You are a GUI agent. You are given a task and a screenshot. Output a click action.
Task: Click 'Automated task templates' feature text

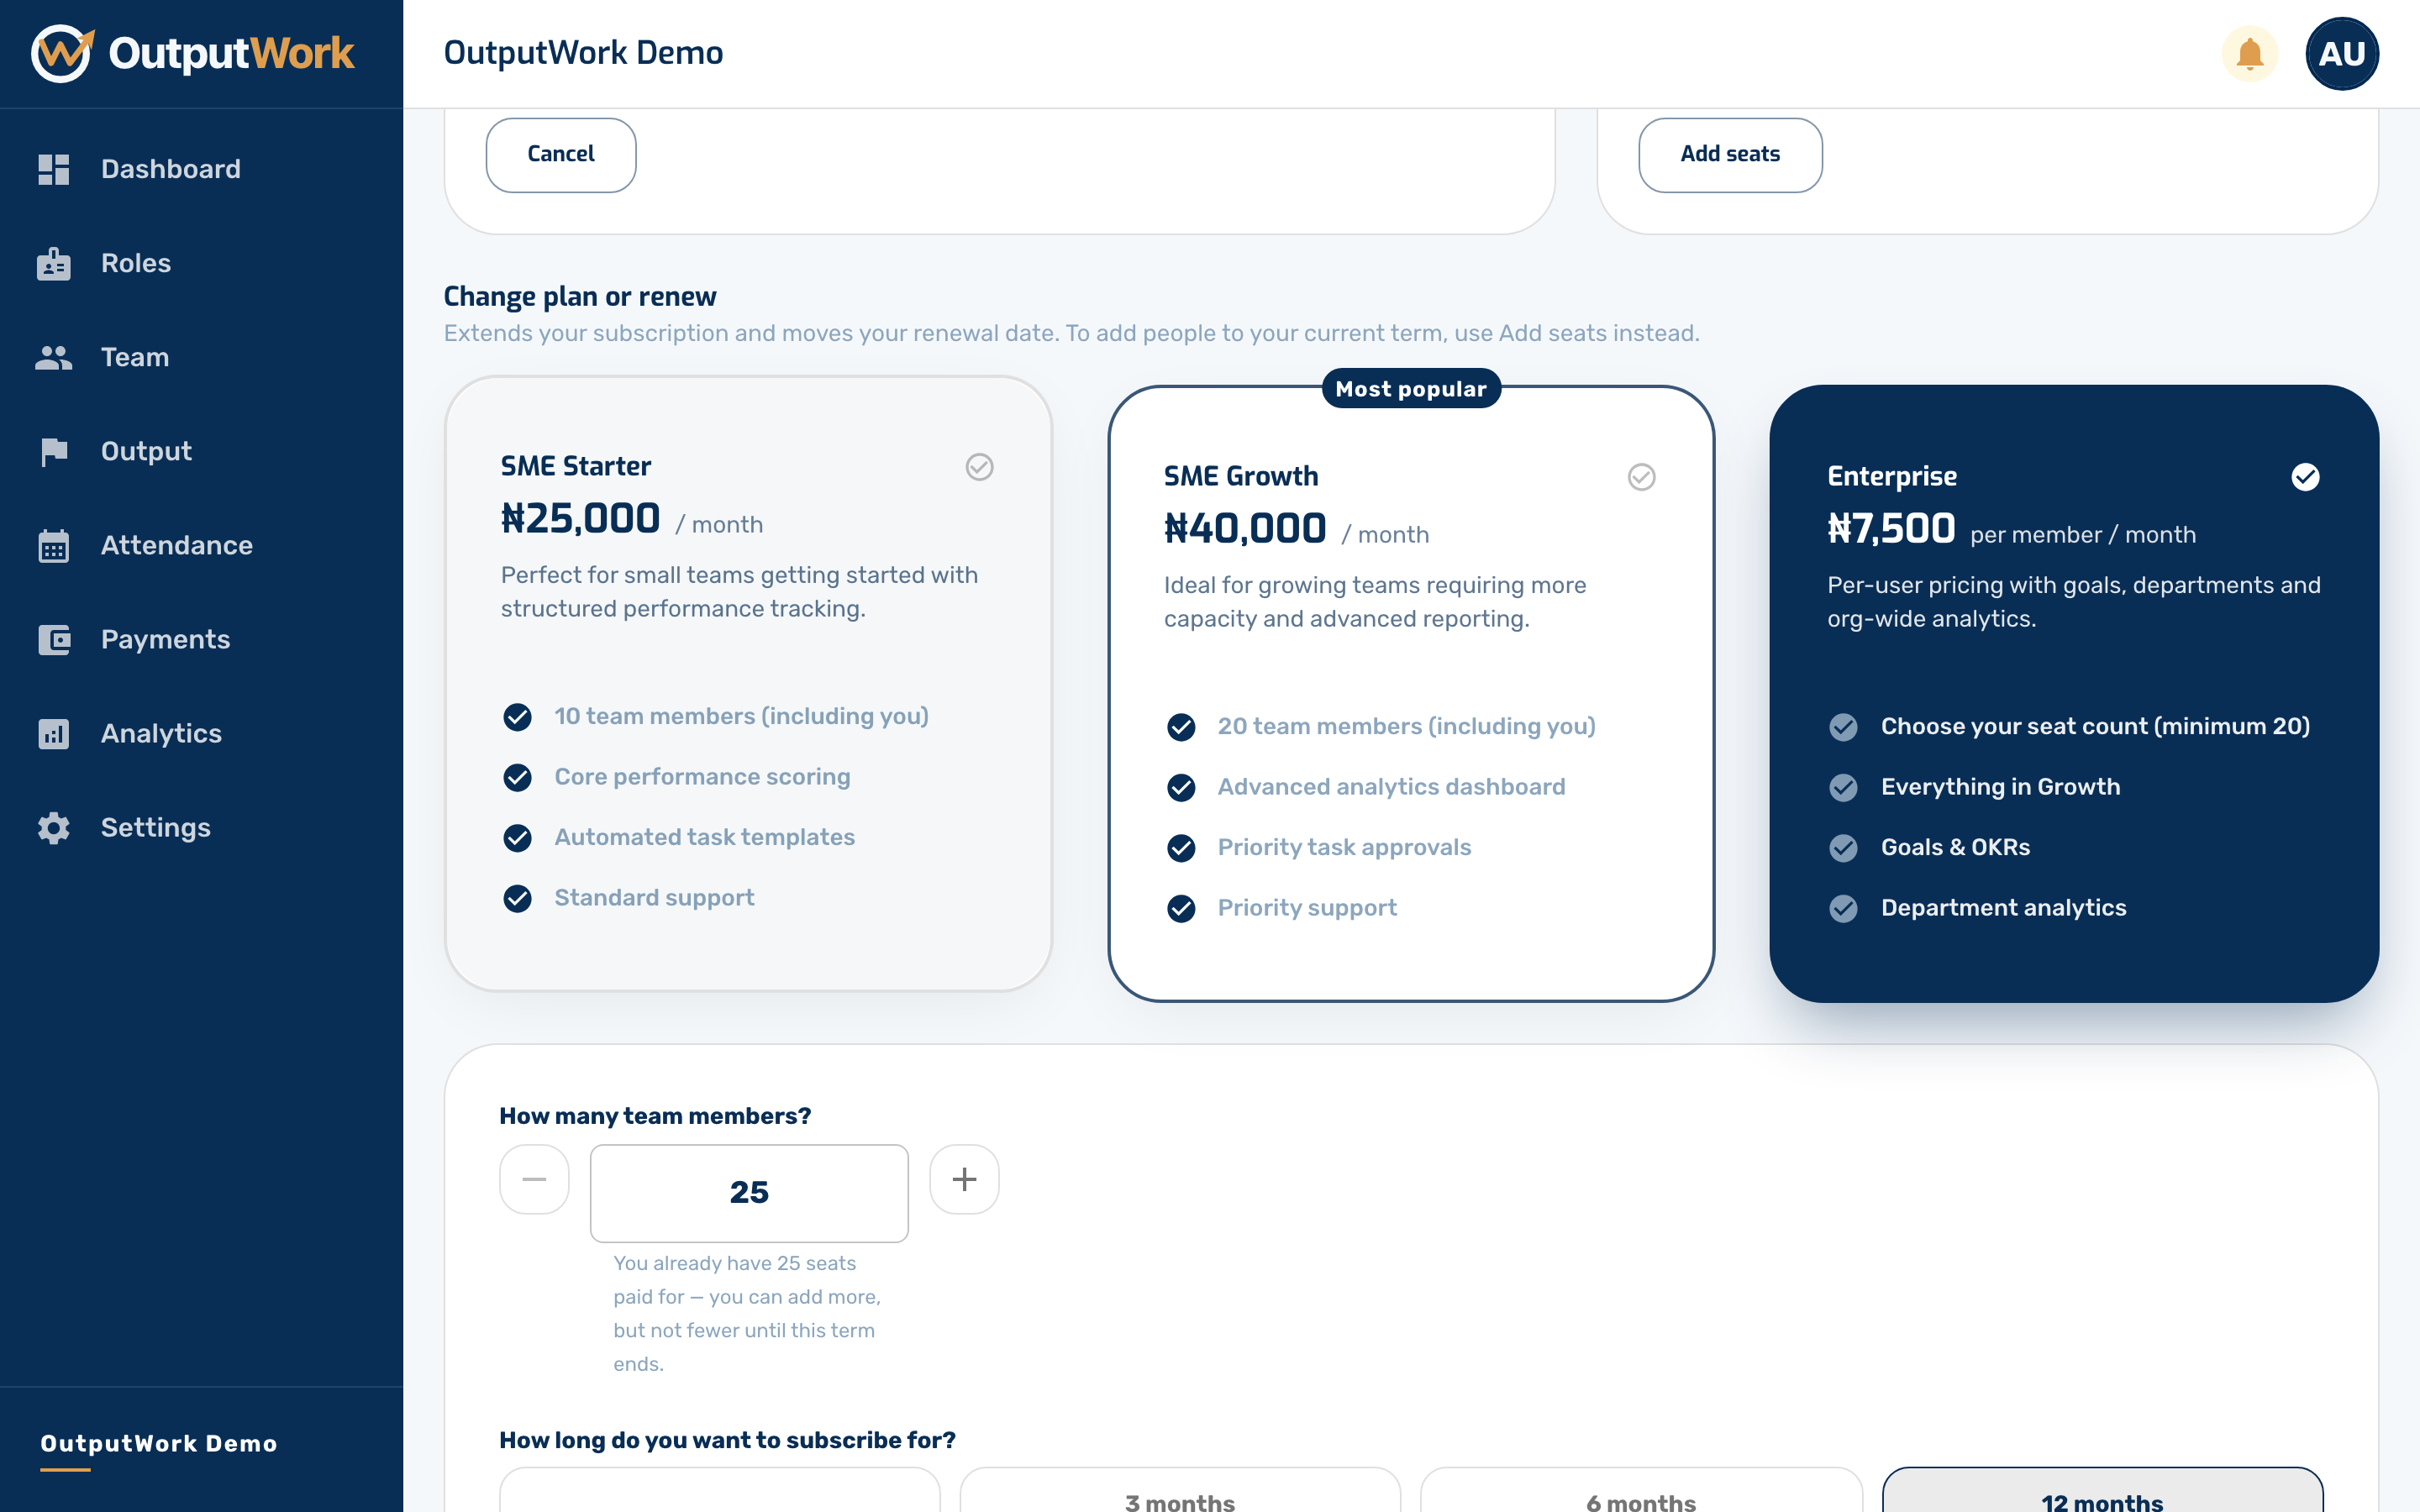click(705, 838)
